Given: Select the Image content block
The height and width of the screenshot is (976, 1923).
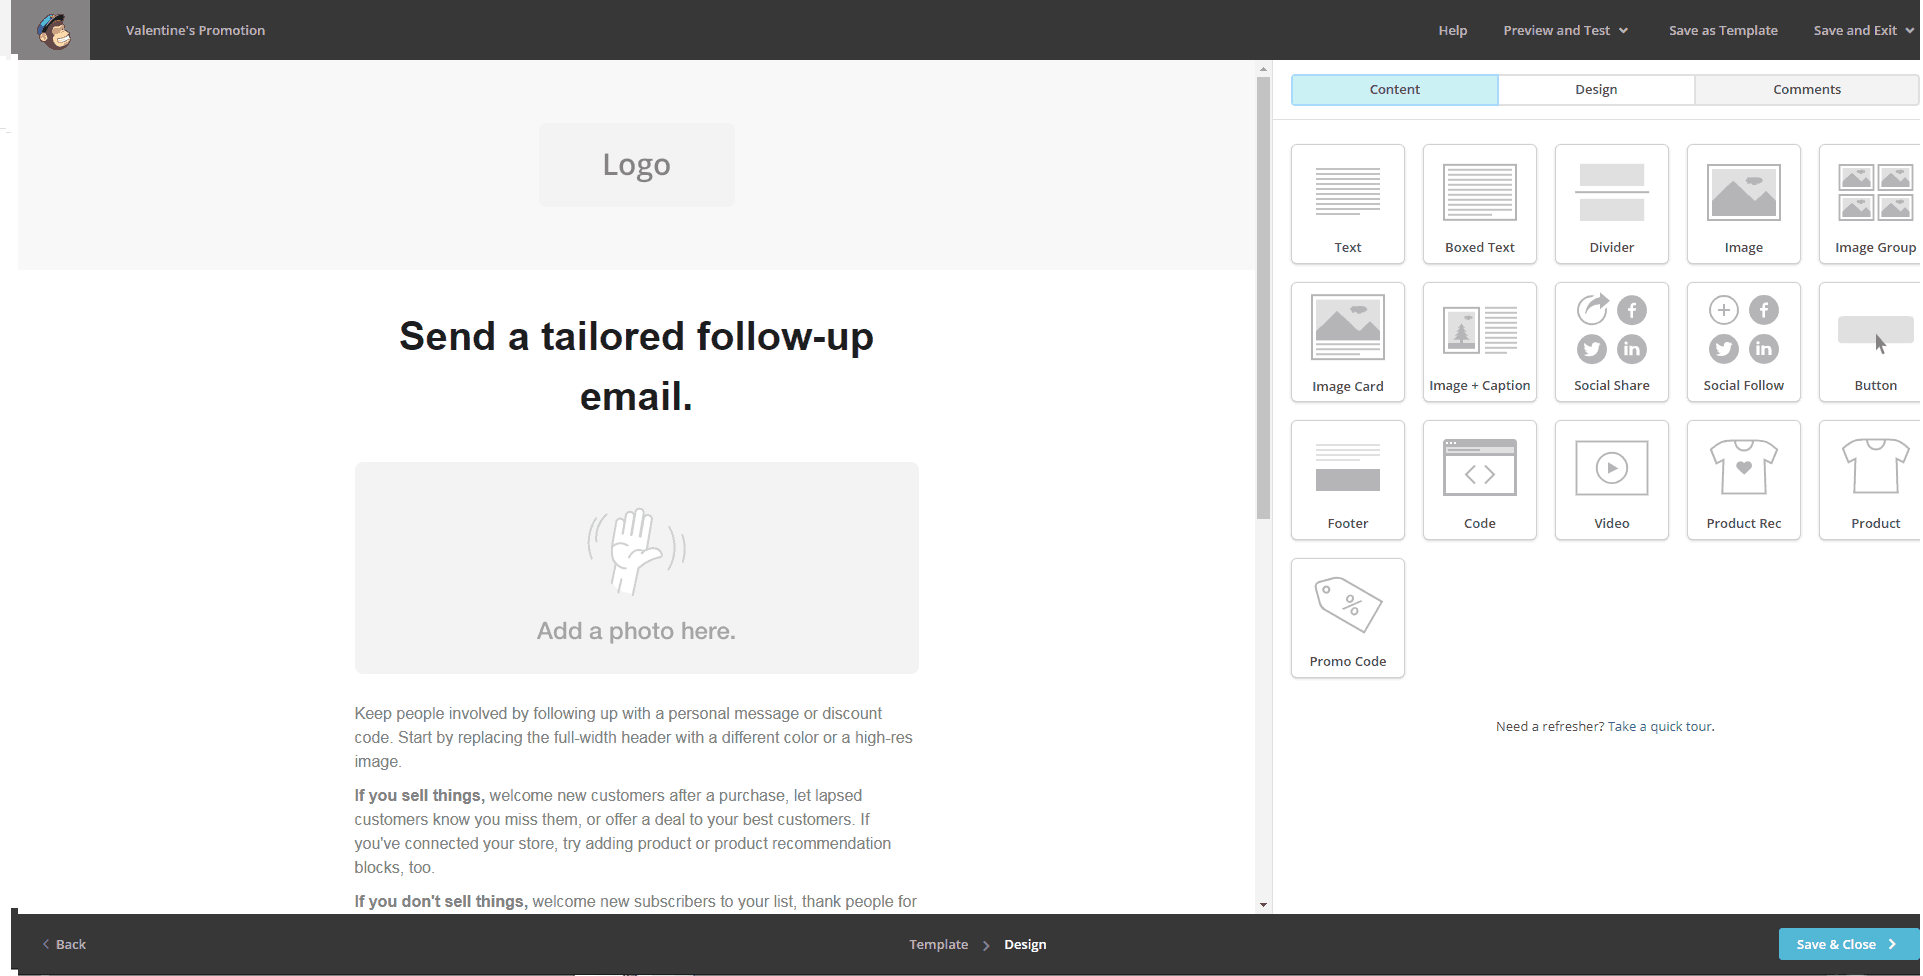Looking at the screenshot, I should (x=1743, y=204).
